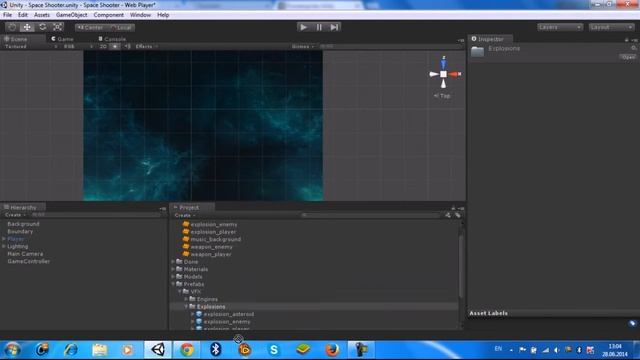Viewport: 640px width, 360px height.
Task: Toggle 2D scene view mode
Action: click(x=103, y=47)
